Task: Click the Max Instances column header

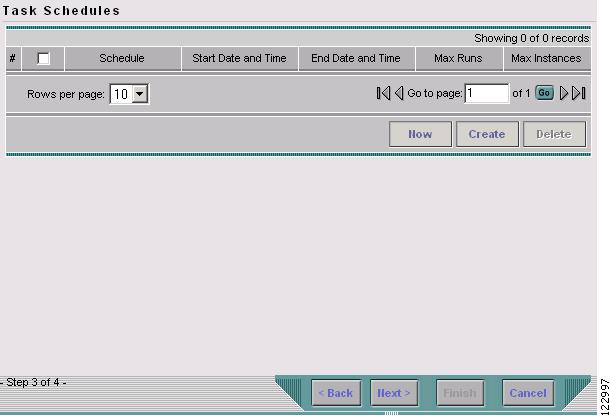Action: (x=546, y=58)
